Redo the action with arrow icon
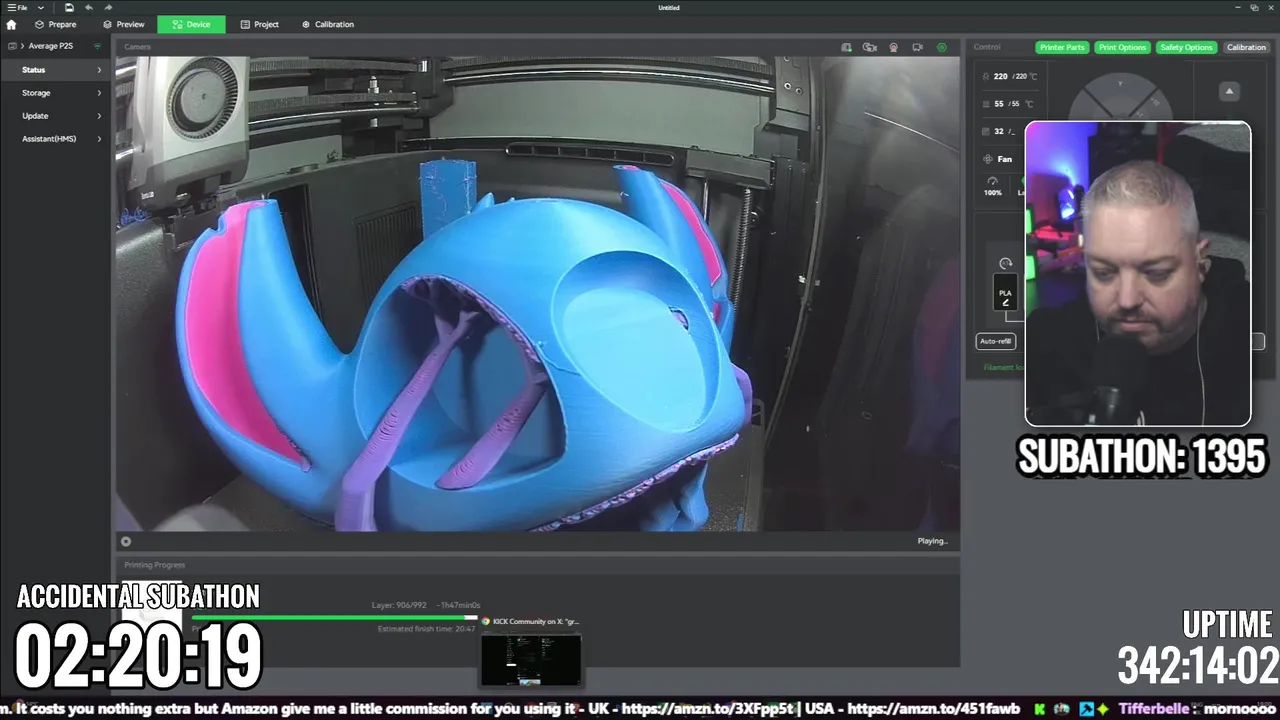This screenshot has width=1280, height=720. (108, 7)
